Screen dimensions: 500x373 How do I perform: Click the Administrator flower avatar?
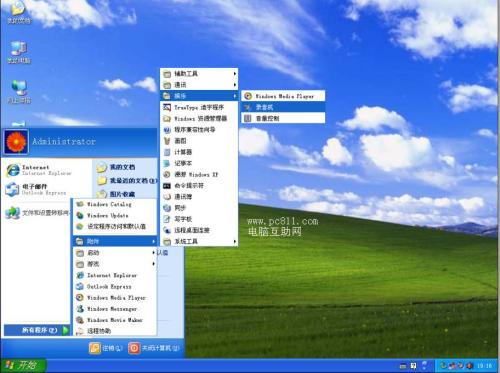click(x=16, y=142)
